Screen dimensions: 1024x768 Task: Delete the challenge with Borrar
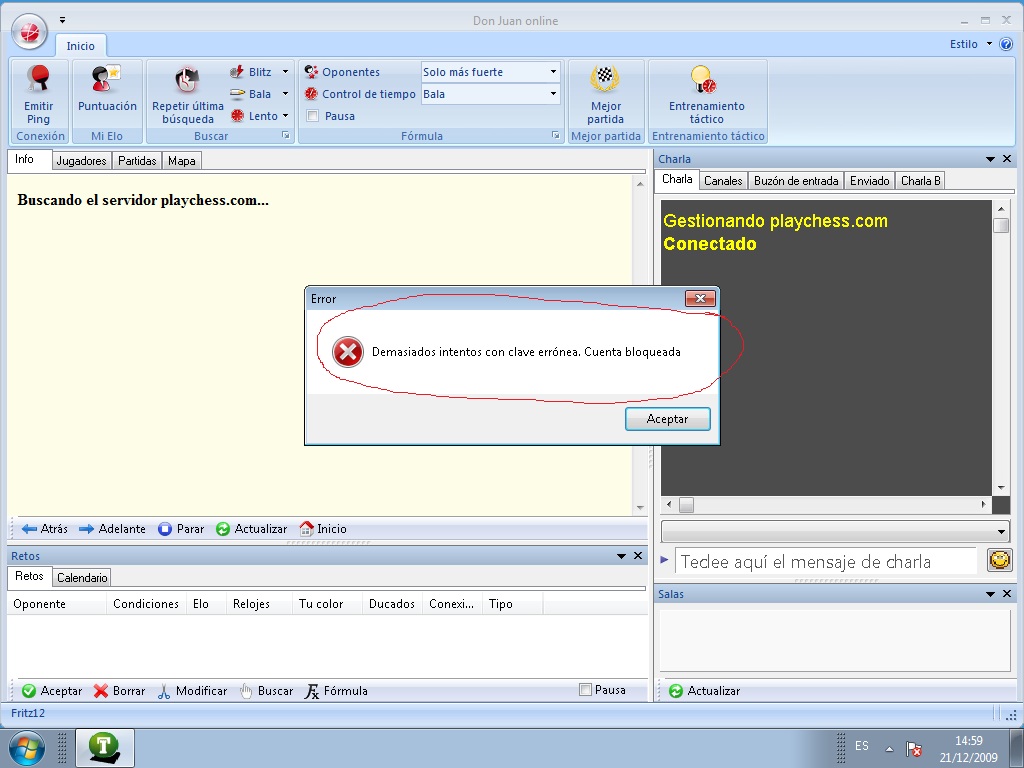click(x=120, y=691)
